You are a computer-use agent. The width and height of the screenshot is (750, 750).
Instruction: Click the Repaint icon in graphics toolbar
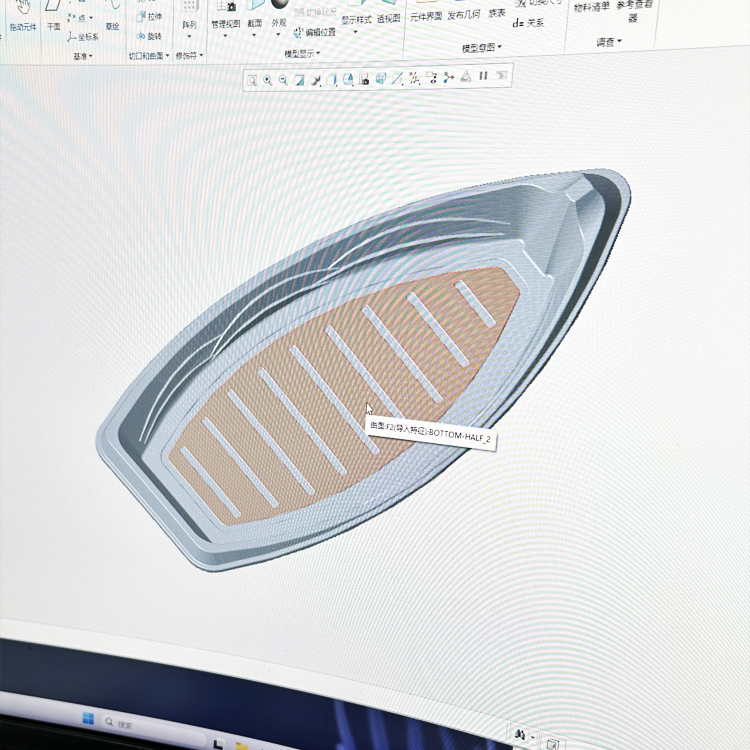click(x=299, y=80)
